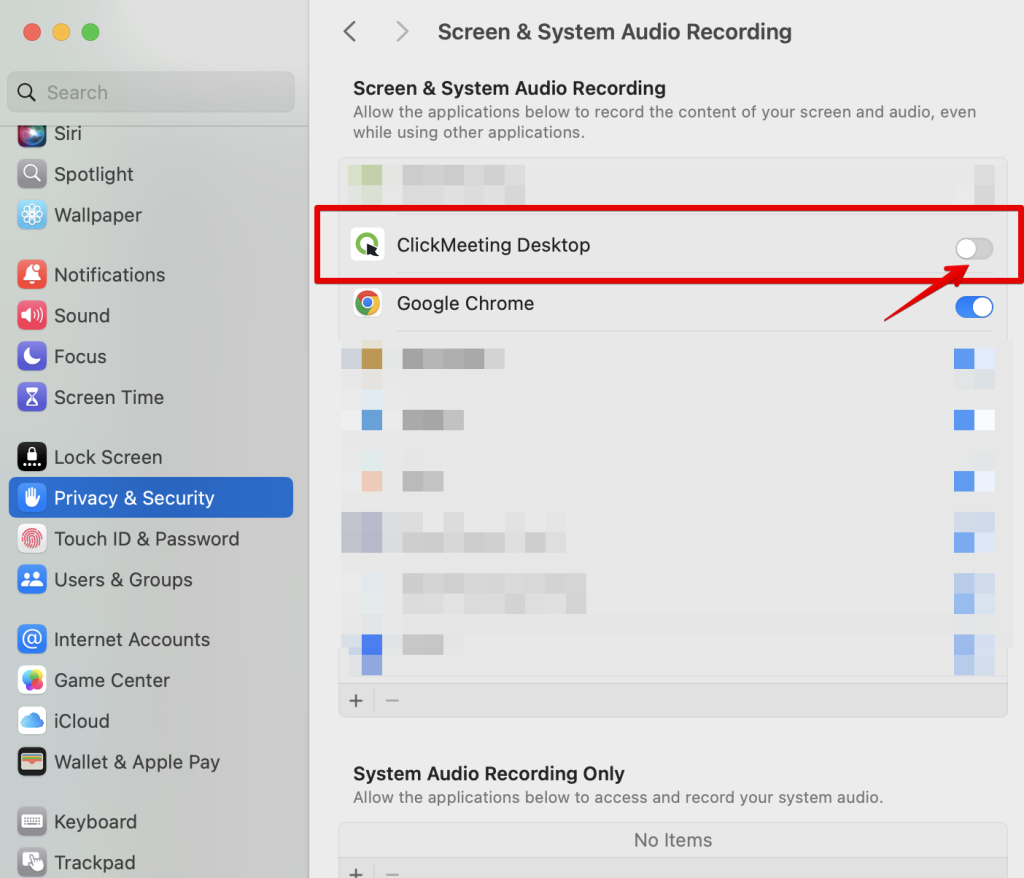This screenshot has height=878, width=1024.
Task: Click the search magnifying glass icon
Action: click(26, 92)
